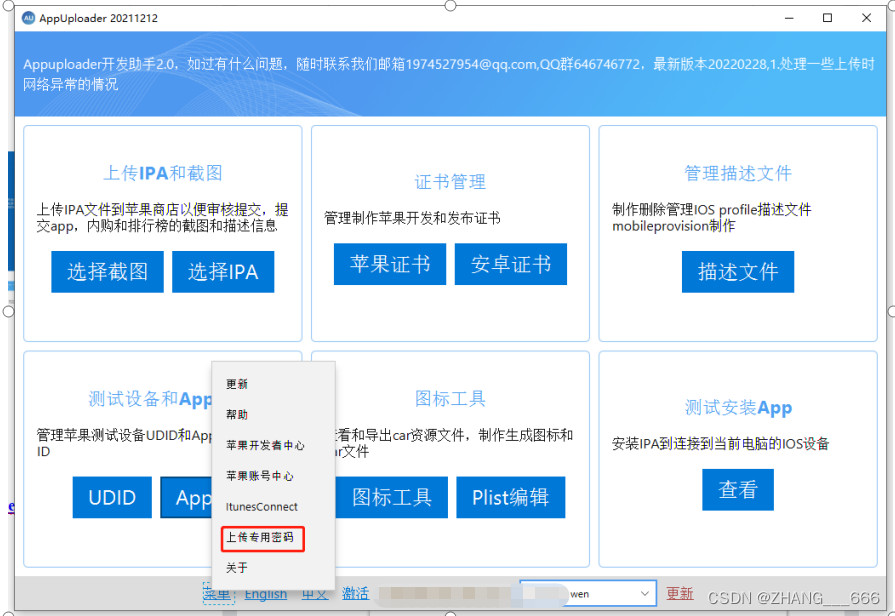Click the 描述文件 button
The height and width of the screenshot is (616, 895).
(x=737, y=272)
